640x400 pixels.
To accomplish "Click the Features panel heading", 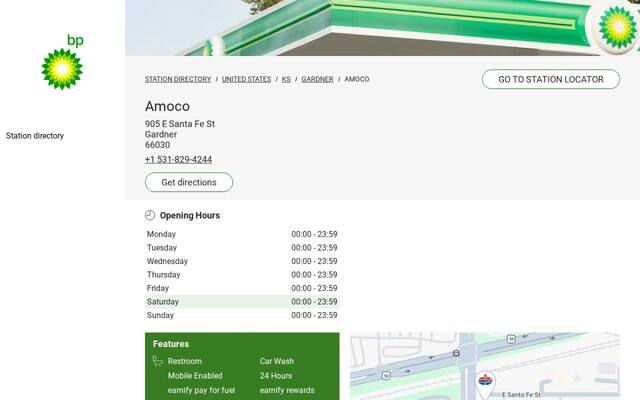I will point(171,344).
